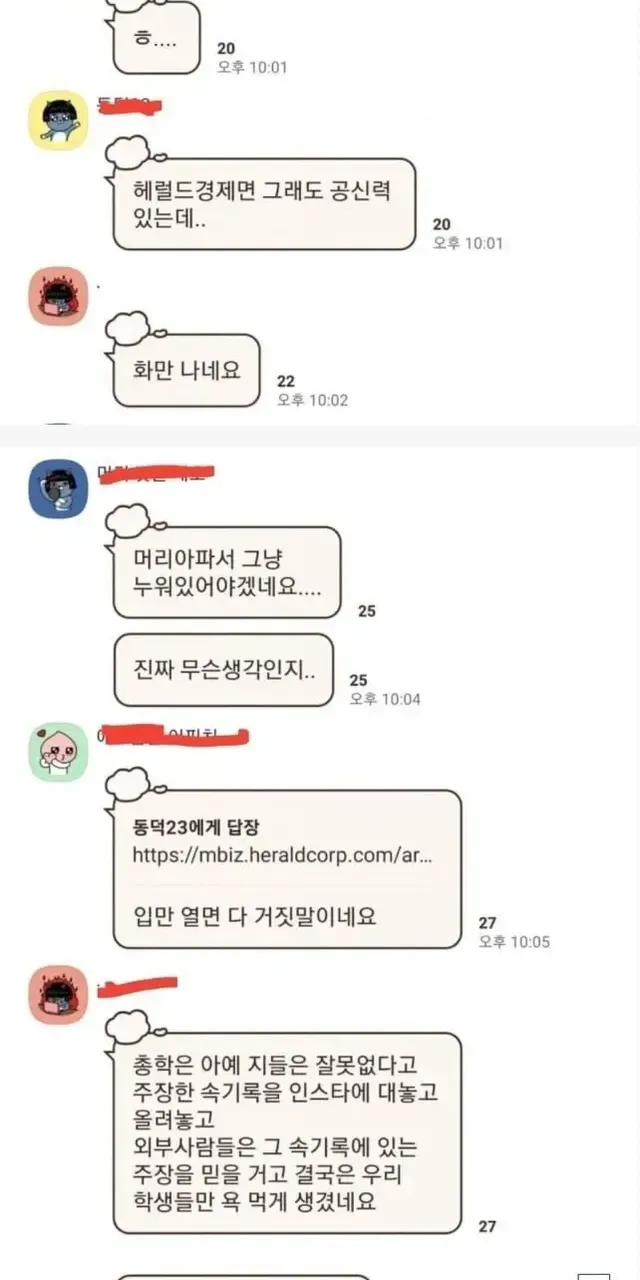Select the long '총학은 아예 지들은' message bubble
This screenshot has height=1280, width=640.
(287, 1133)
